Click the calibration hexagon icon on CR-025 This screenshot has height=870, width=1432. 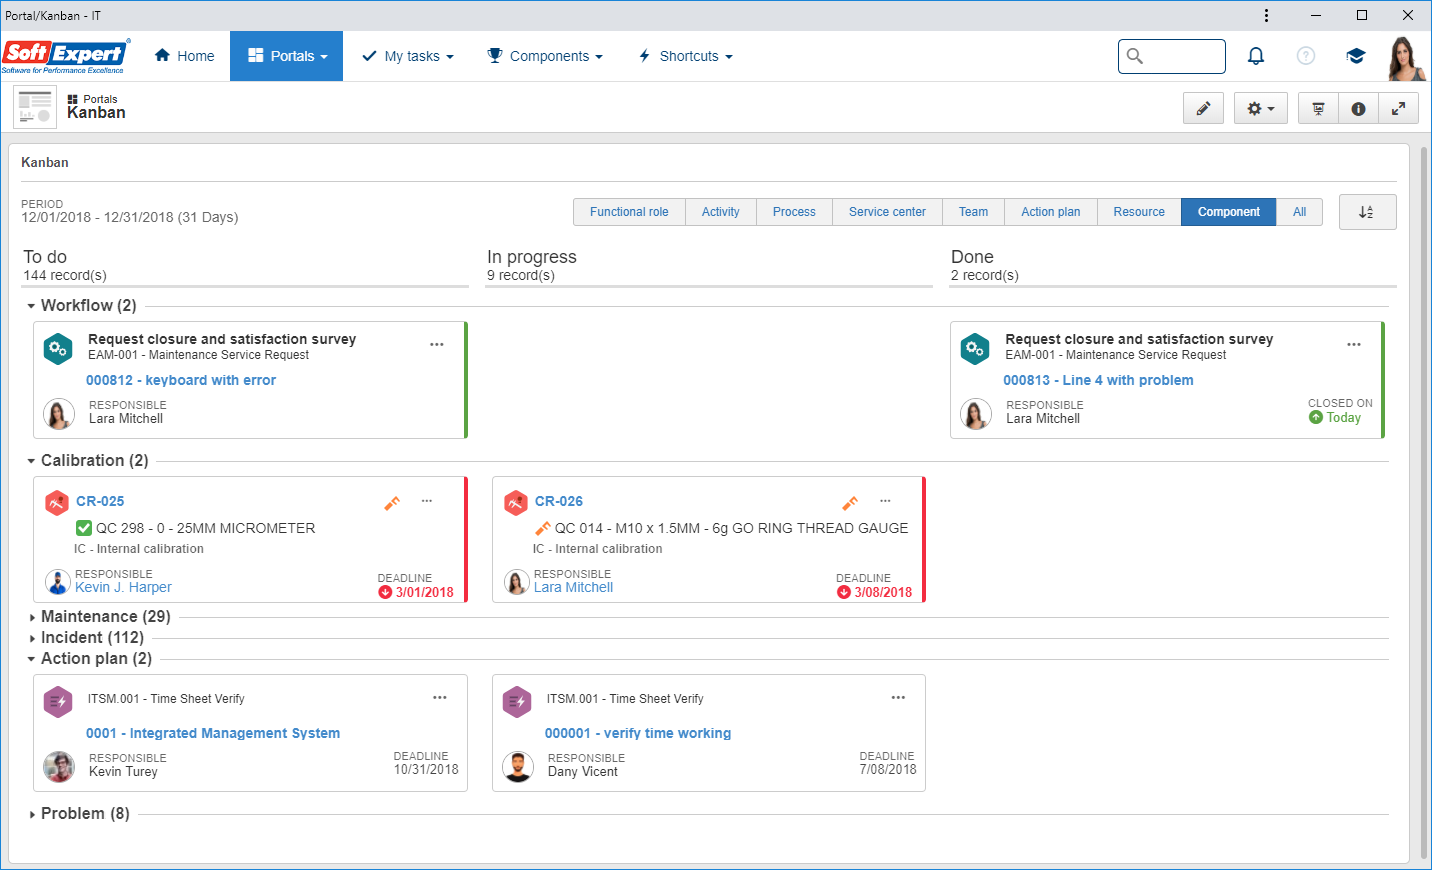(x=57, y=502)
